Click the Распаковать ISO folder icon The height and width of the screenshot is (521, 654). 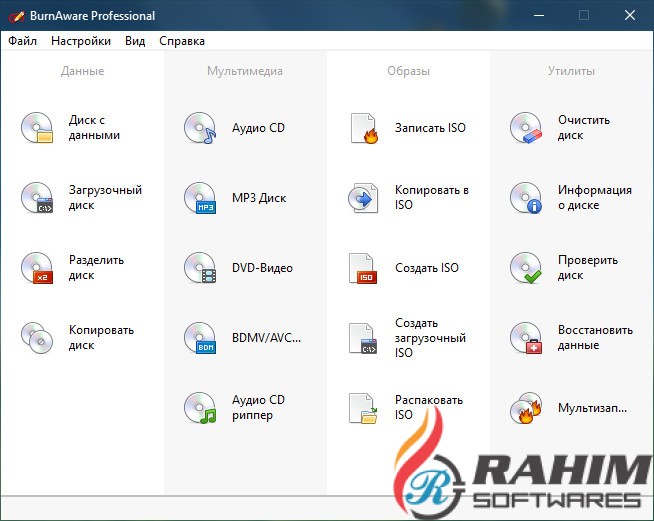pos(363,408)
